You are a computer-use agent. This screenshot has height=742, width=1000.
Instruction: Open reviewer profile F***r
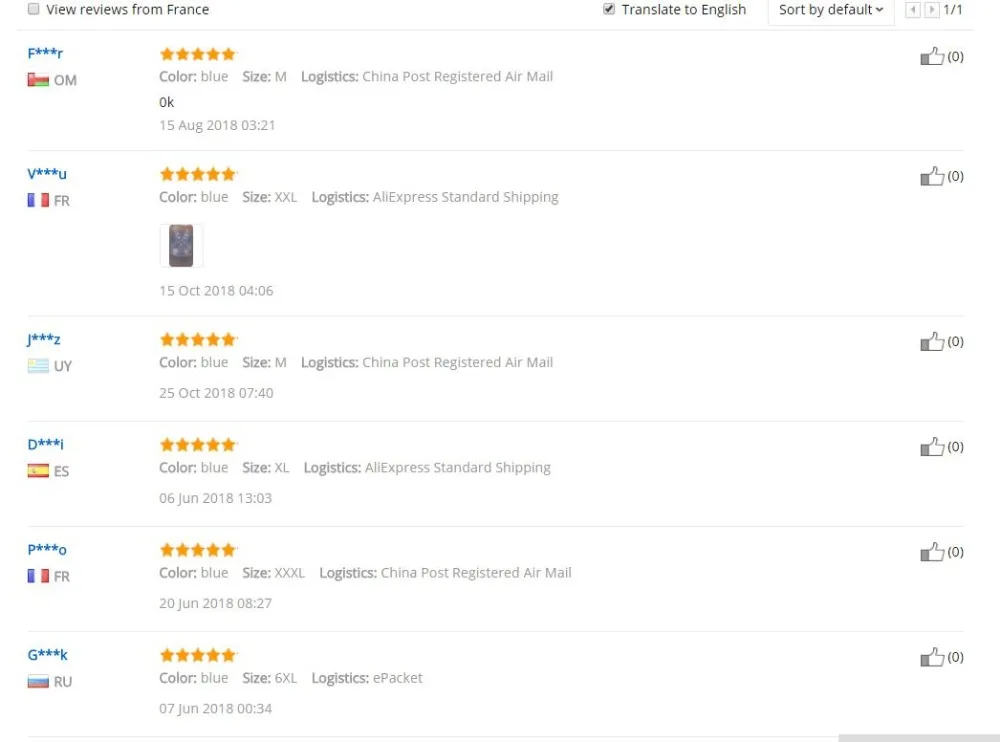pyautogui.click(x=45, y=53)
